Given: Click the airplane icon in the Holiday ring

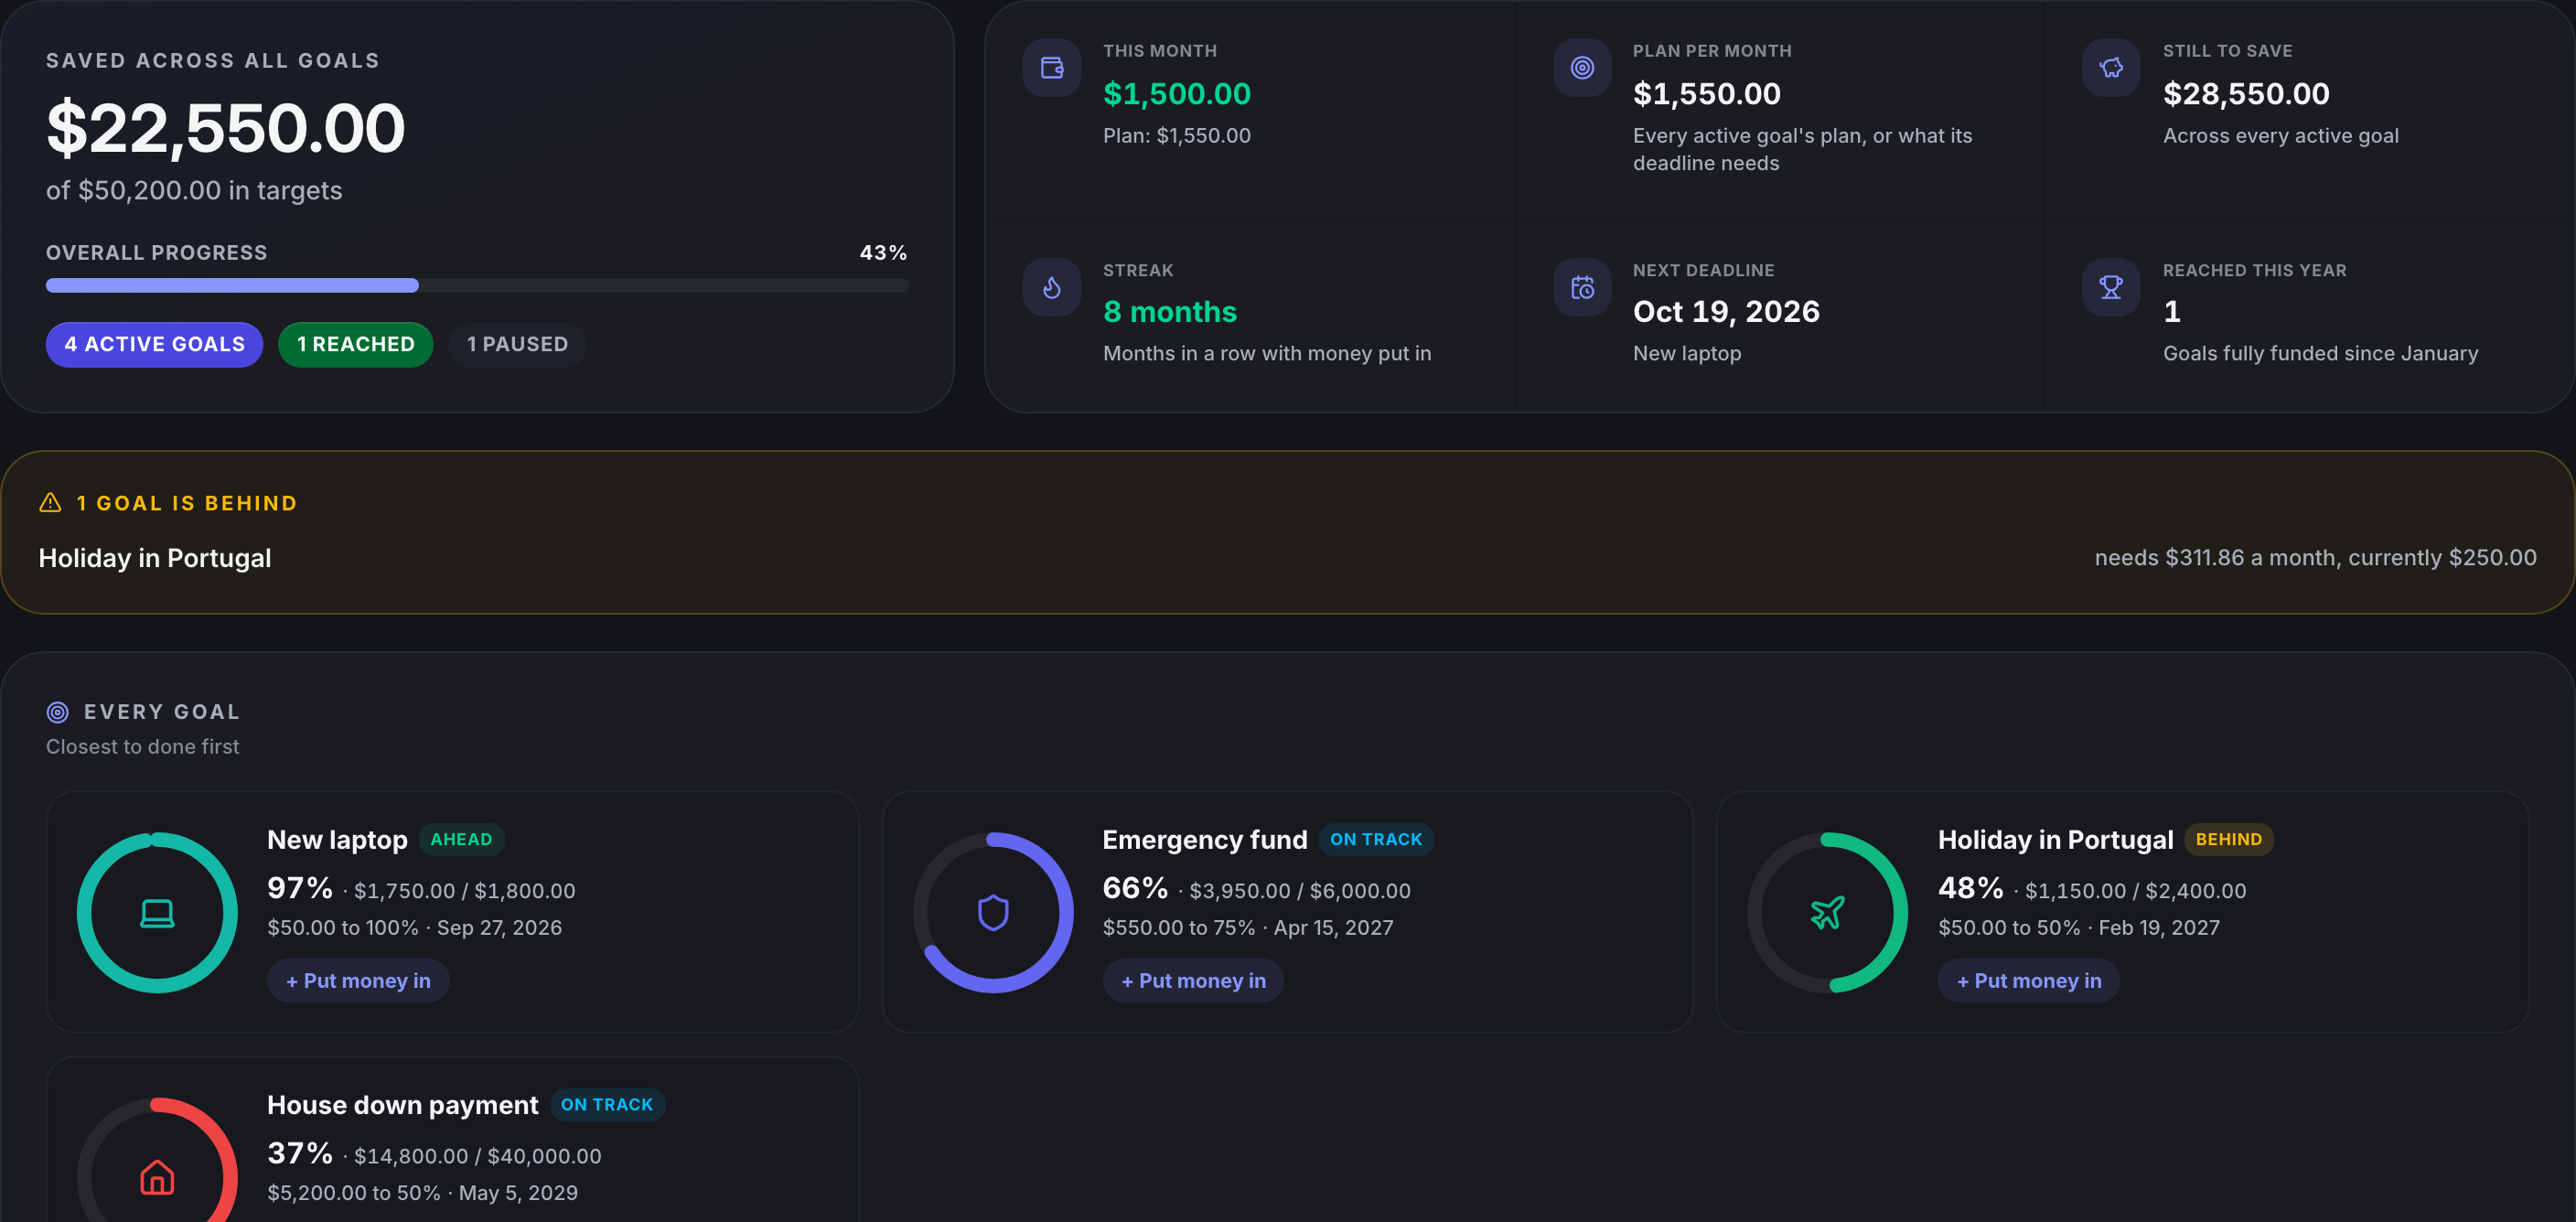Looking at the screenshot, I should (x=1827, y=913).
